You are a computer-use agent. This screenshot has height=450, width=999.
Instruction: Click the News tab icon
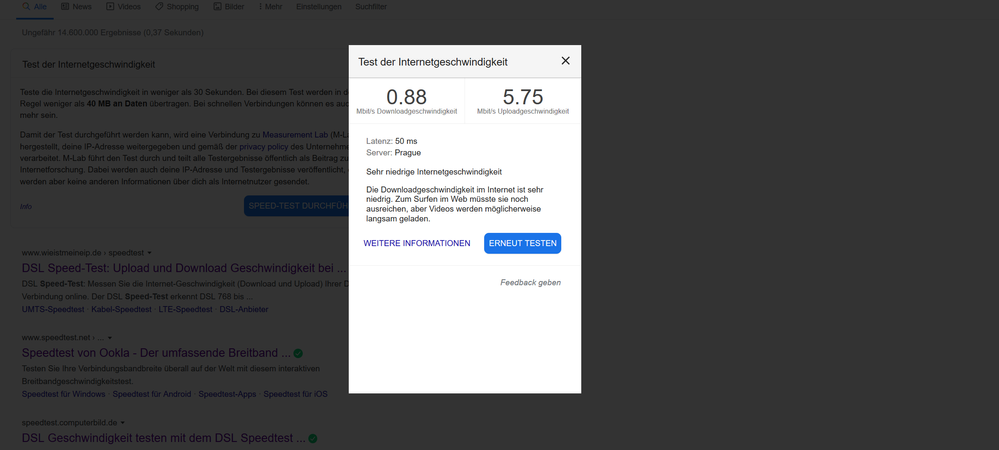click(x=65, y=6)
